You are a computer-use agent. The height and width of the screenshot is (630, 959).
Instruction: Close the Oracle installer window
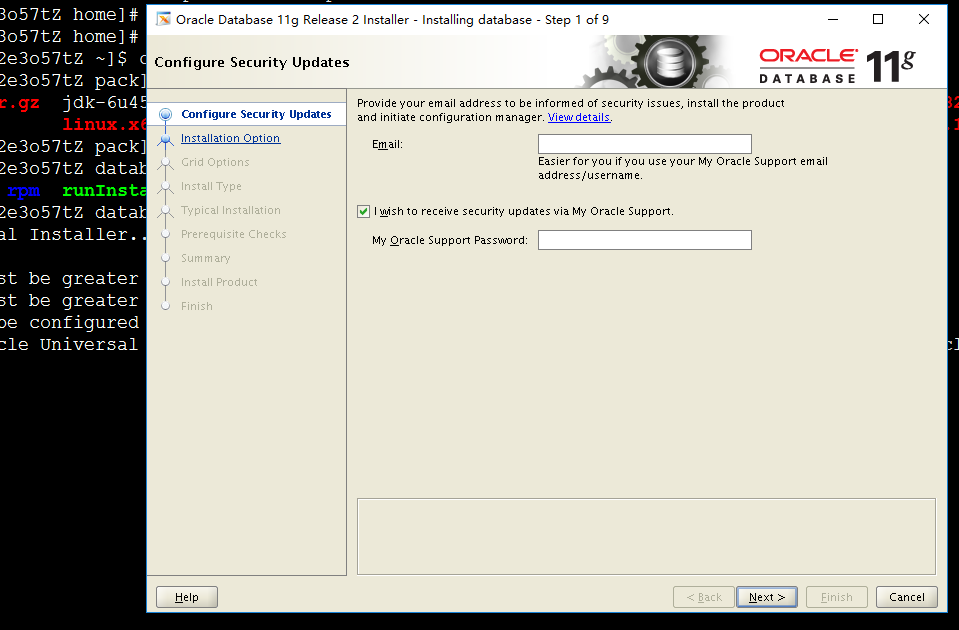[x=924, y=20]
